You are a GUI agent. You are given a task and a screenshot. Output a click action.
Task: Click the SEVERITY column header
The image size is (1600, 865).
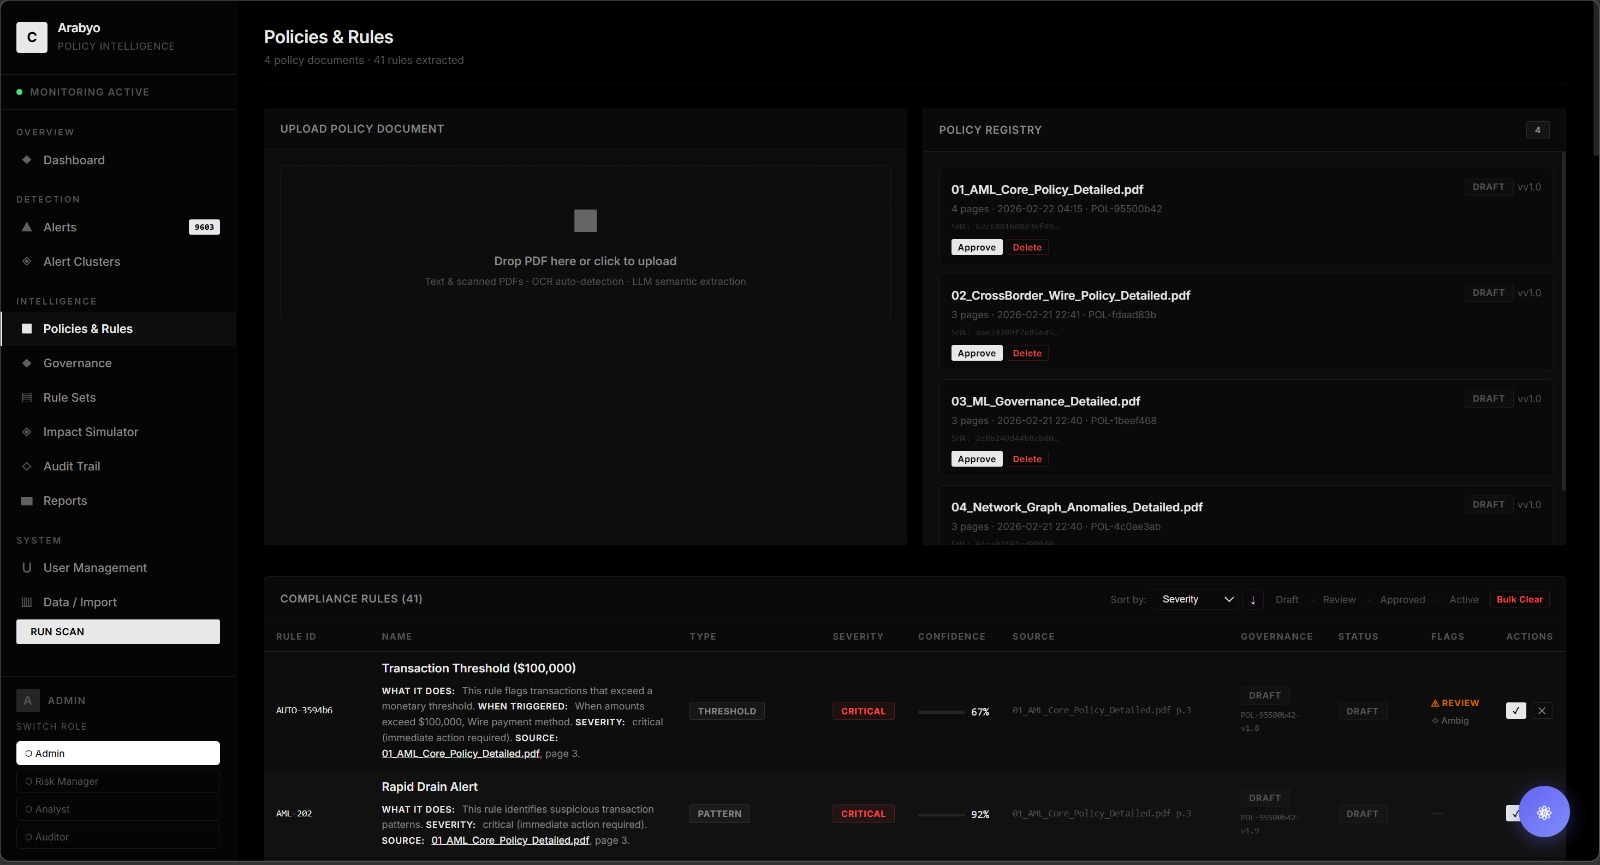(x=858, y=637)
